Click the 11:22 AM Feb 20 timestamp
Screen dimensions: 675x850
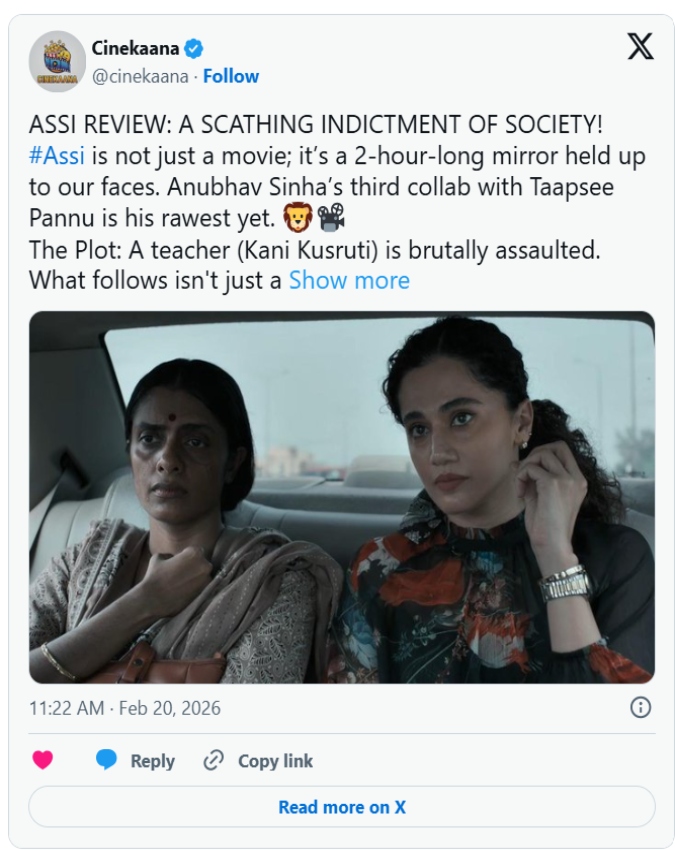coord(125,708)
